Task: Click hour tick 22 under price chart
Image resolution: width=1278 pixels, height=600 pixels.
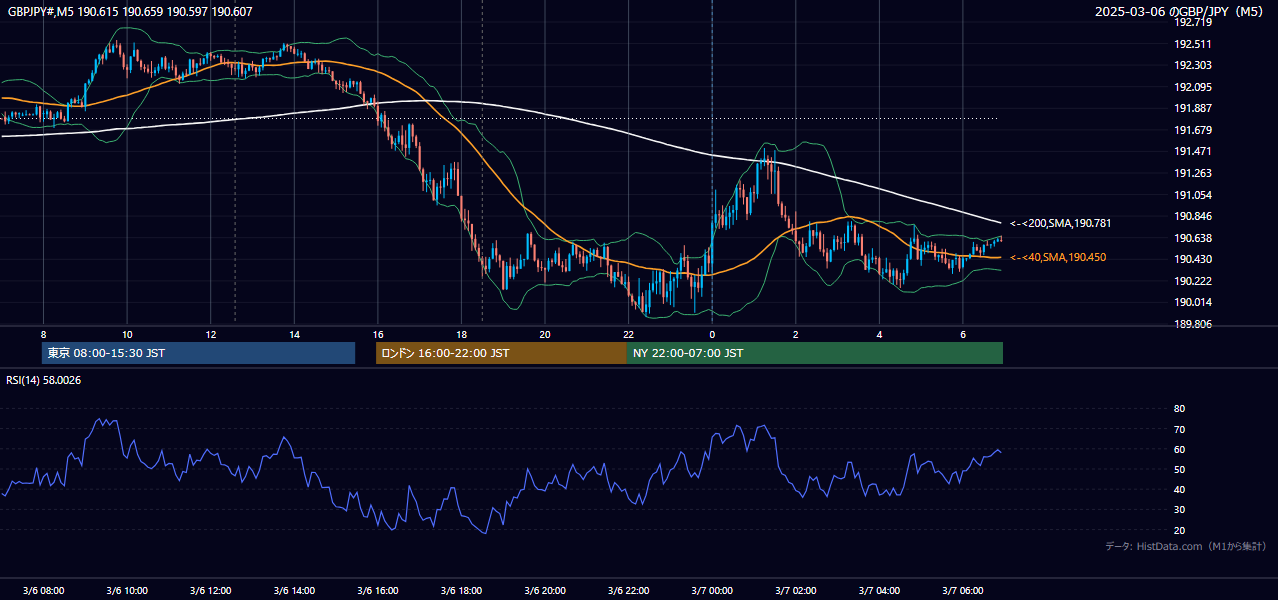Action: click(628, 334)
